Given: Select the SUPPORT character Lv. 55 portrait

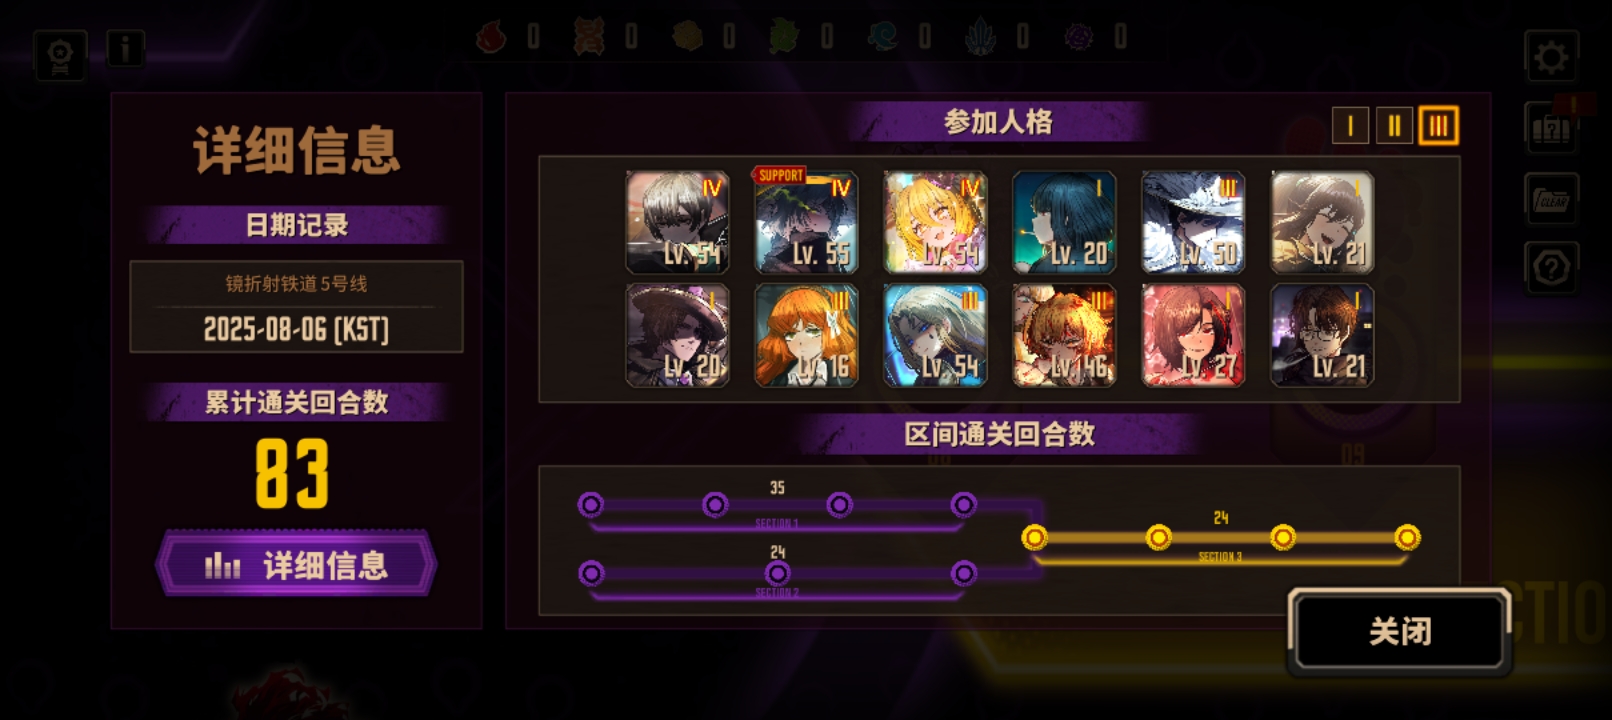Looking at the screenshot, I should pyautogui.click(x=806, y=221).
